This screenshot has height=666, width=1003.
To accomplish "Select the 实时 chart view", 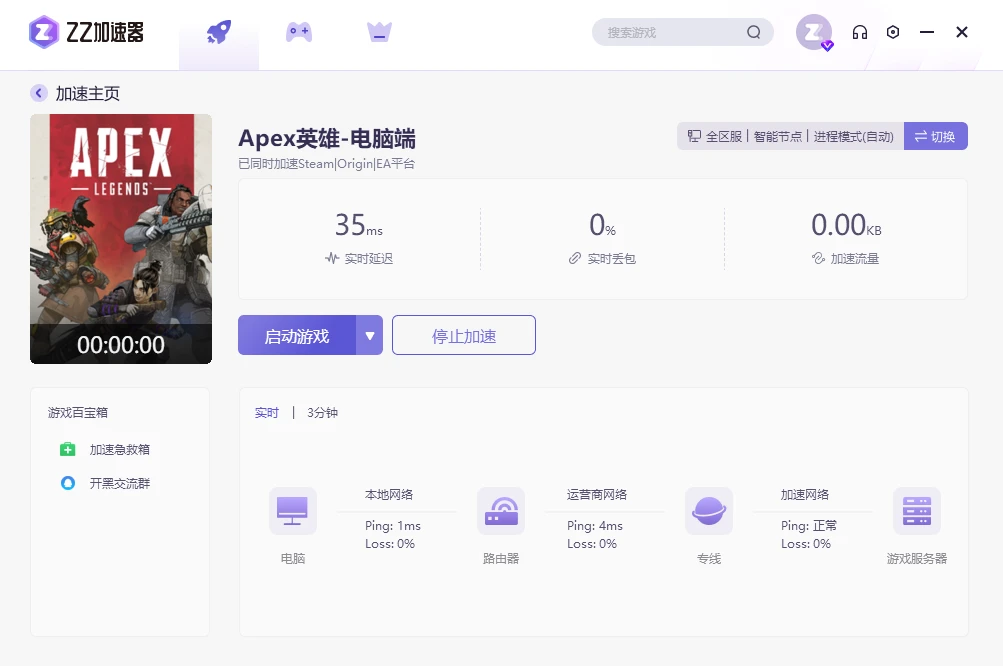I will point(267,413).
